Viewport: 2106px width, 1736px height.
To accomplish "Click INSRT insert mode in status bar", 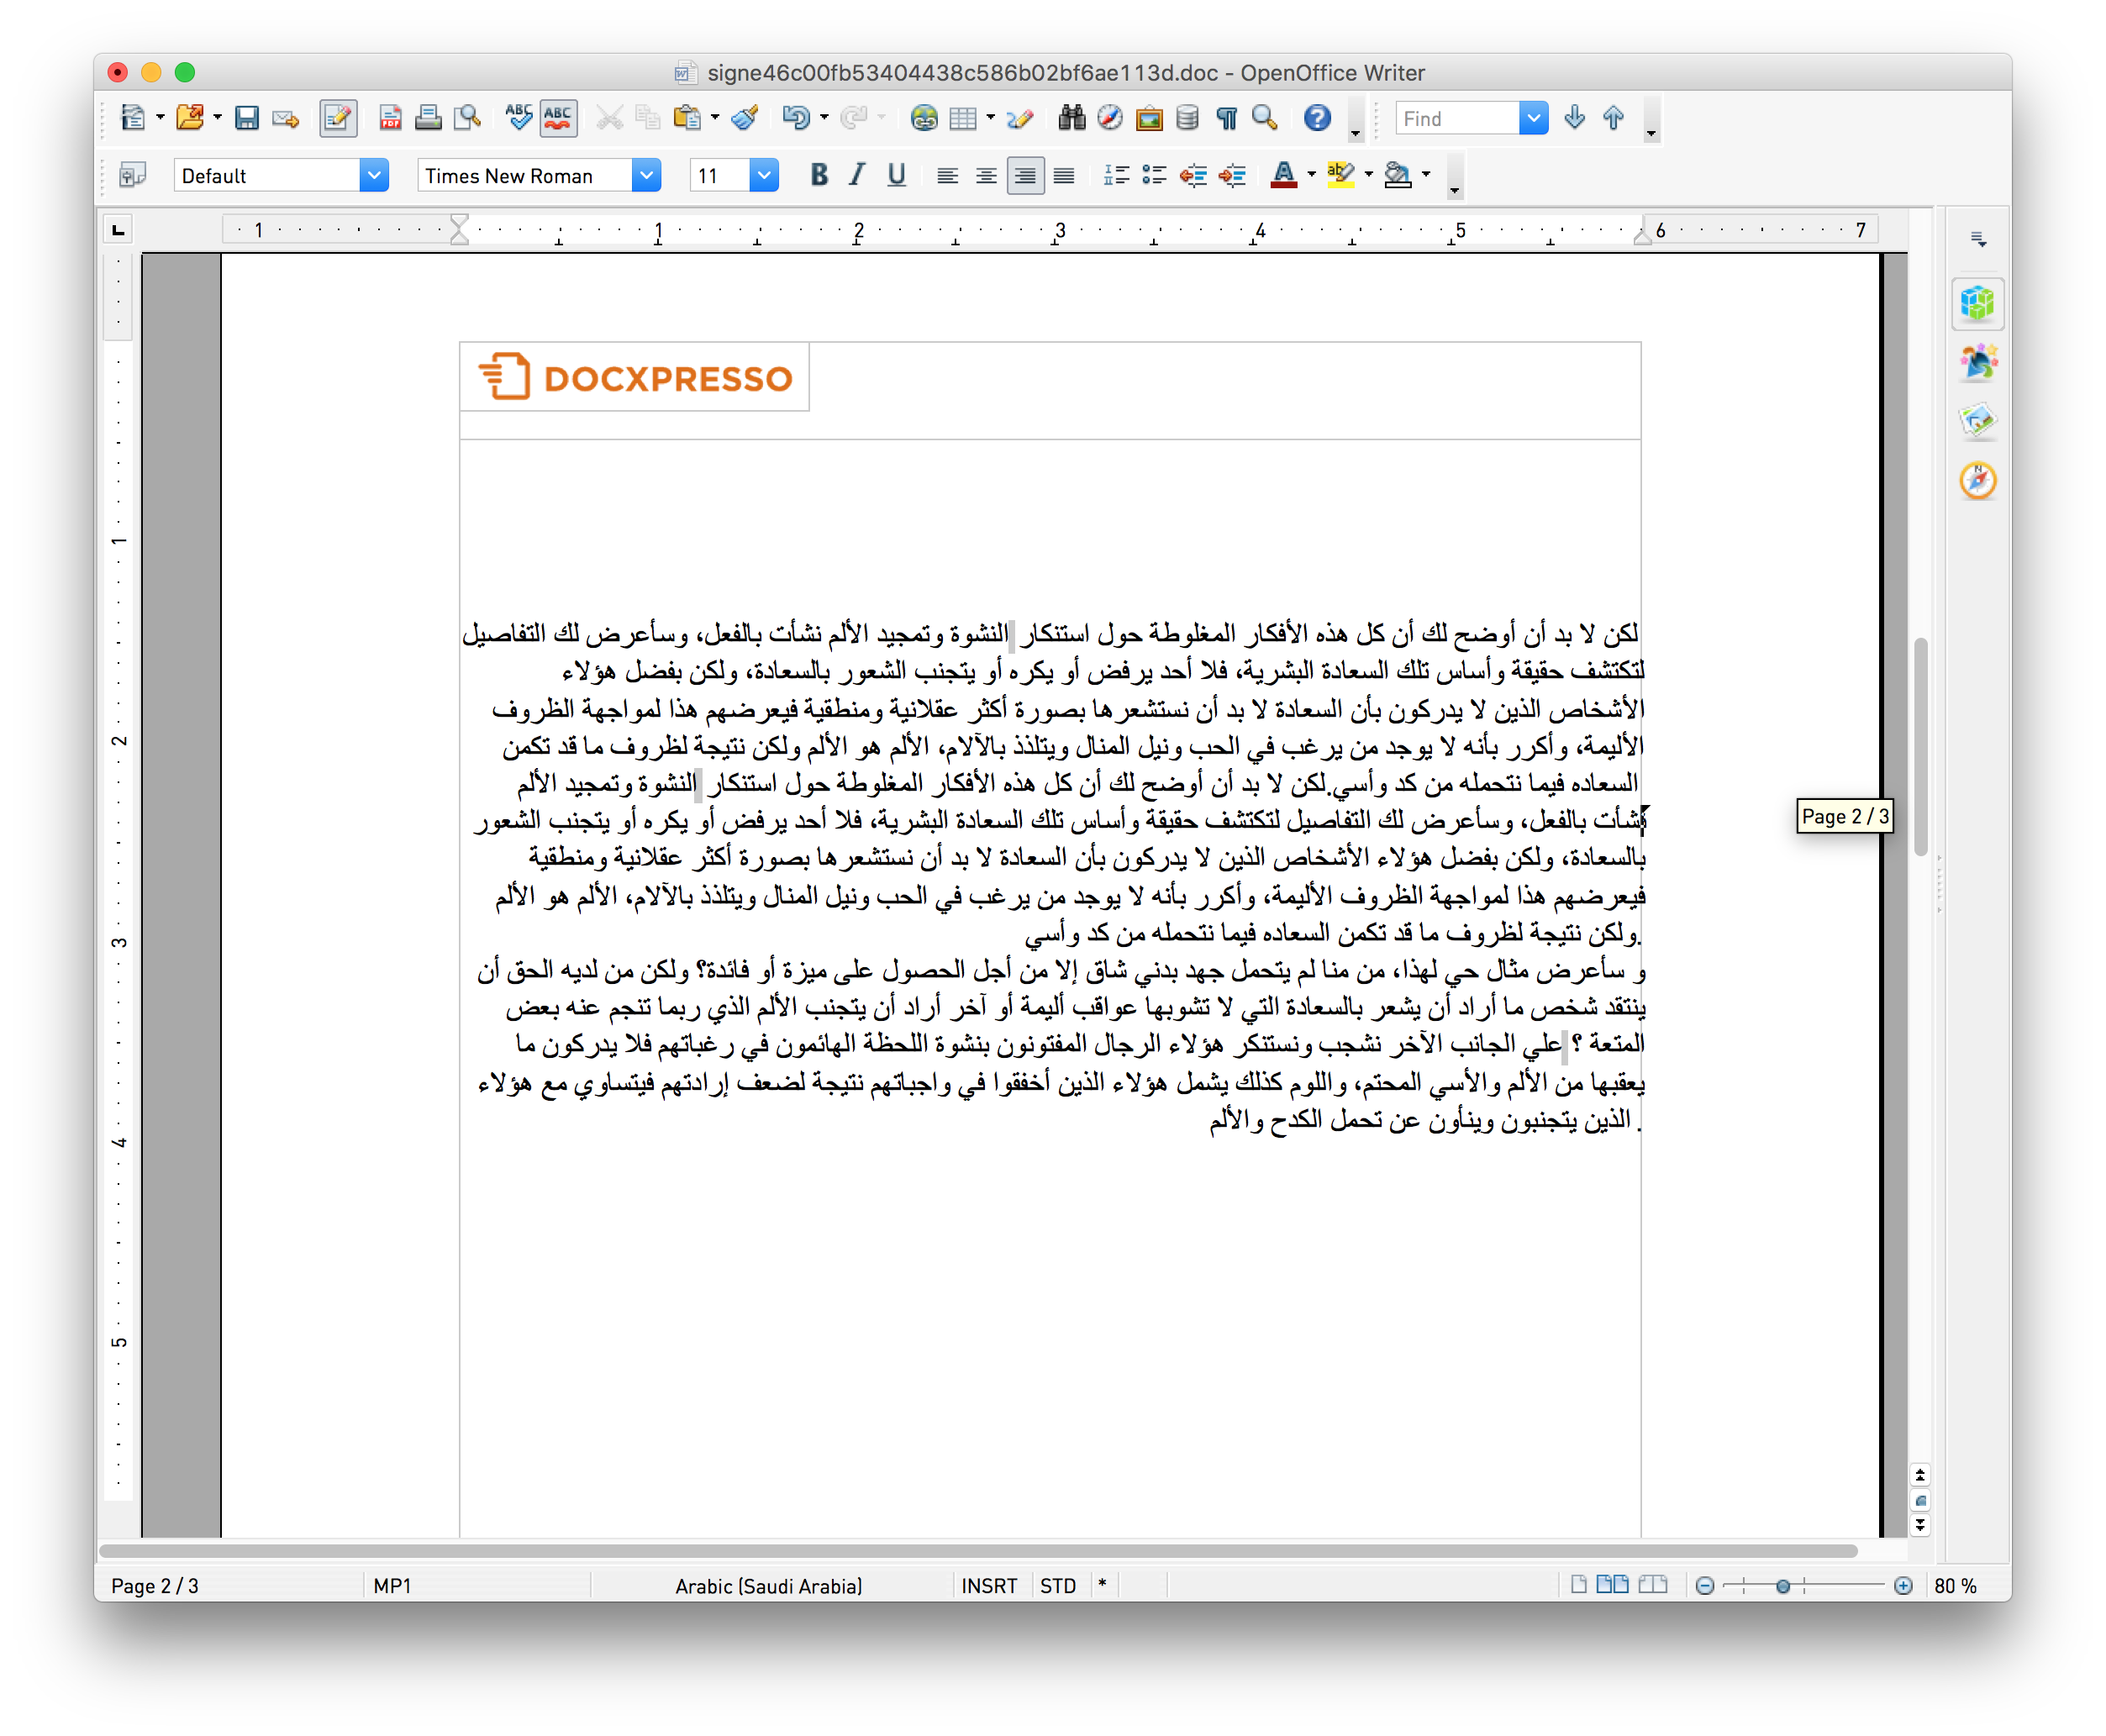I will click(x=988, y=1586).
